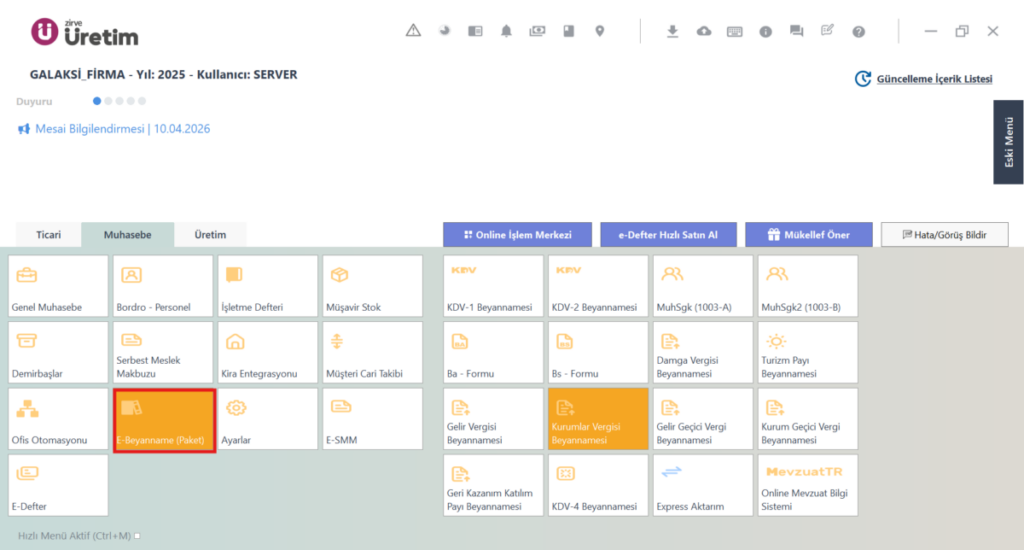Click the money banknote icon in toolbar
Image resolution: width=1024 pixels, height=550 pixels.
537,31
